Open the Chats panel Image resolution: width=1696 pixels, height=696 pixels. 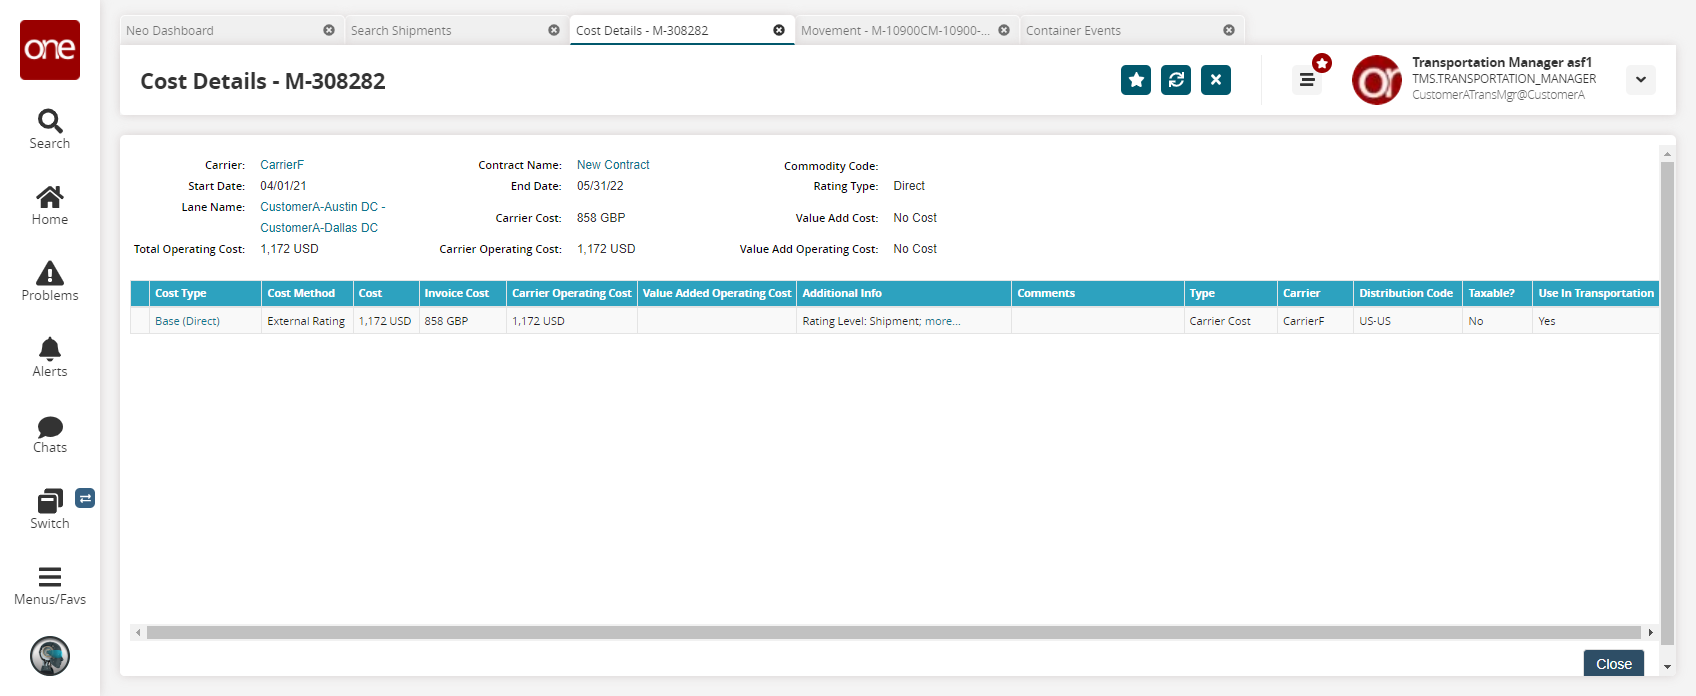tap(50, 427)
